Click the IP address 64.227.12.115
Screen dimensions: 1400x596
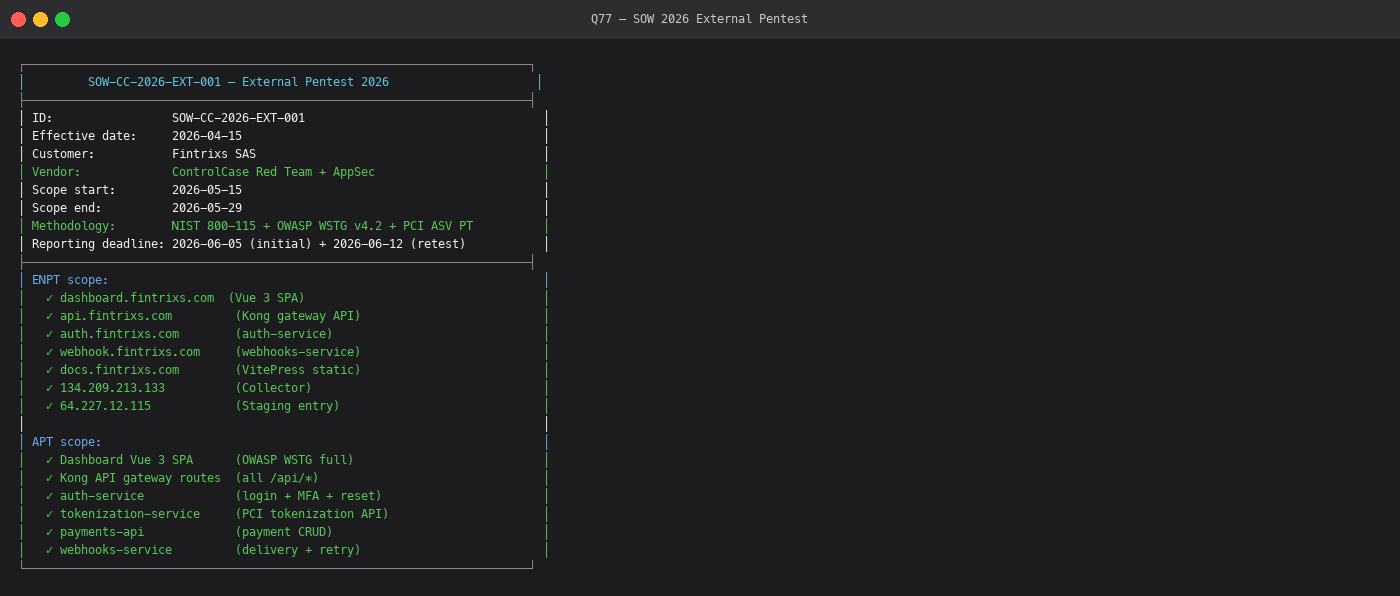tap(105, 406)
